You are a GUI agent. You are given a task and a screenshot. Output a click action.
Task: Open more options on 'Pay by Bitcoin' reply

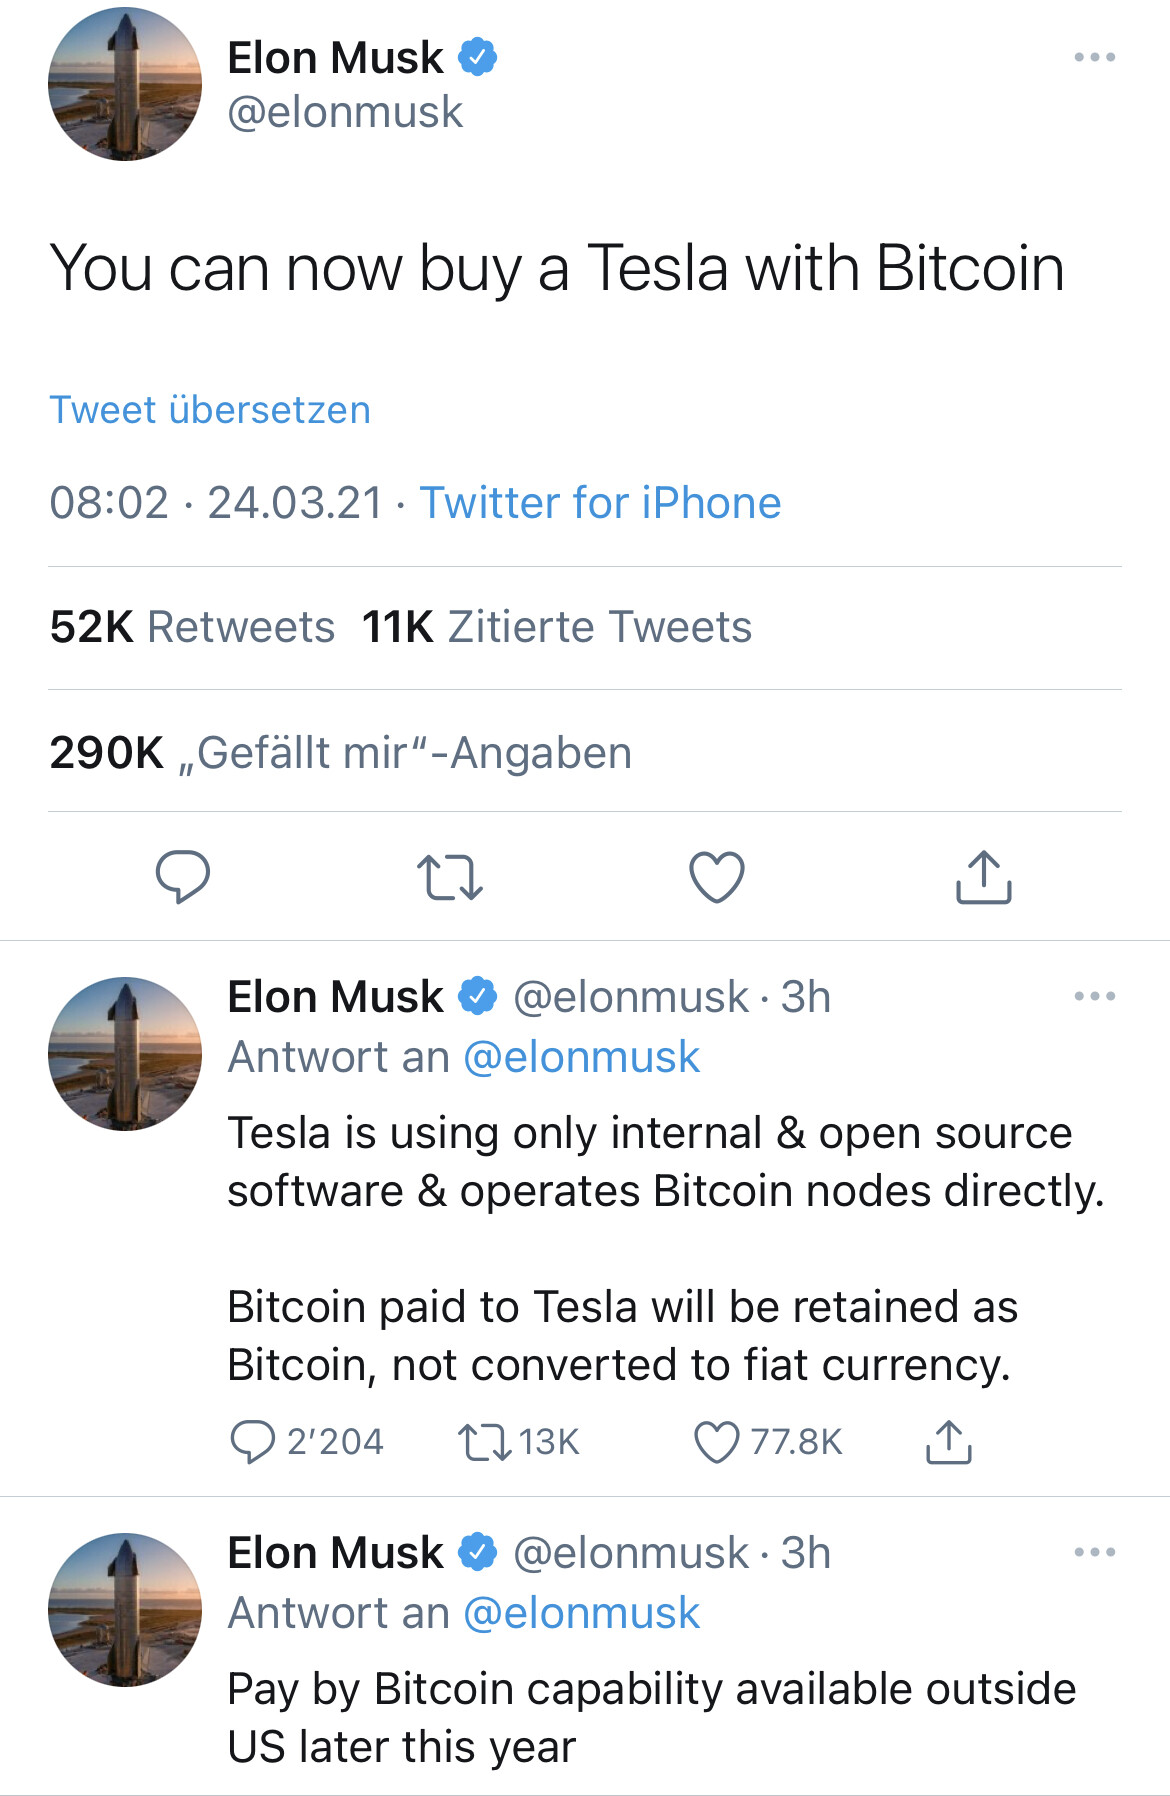(1094, 1552)
